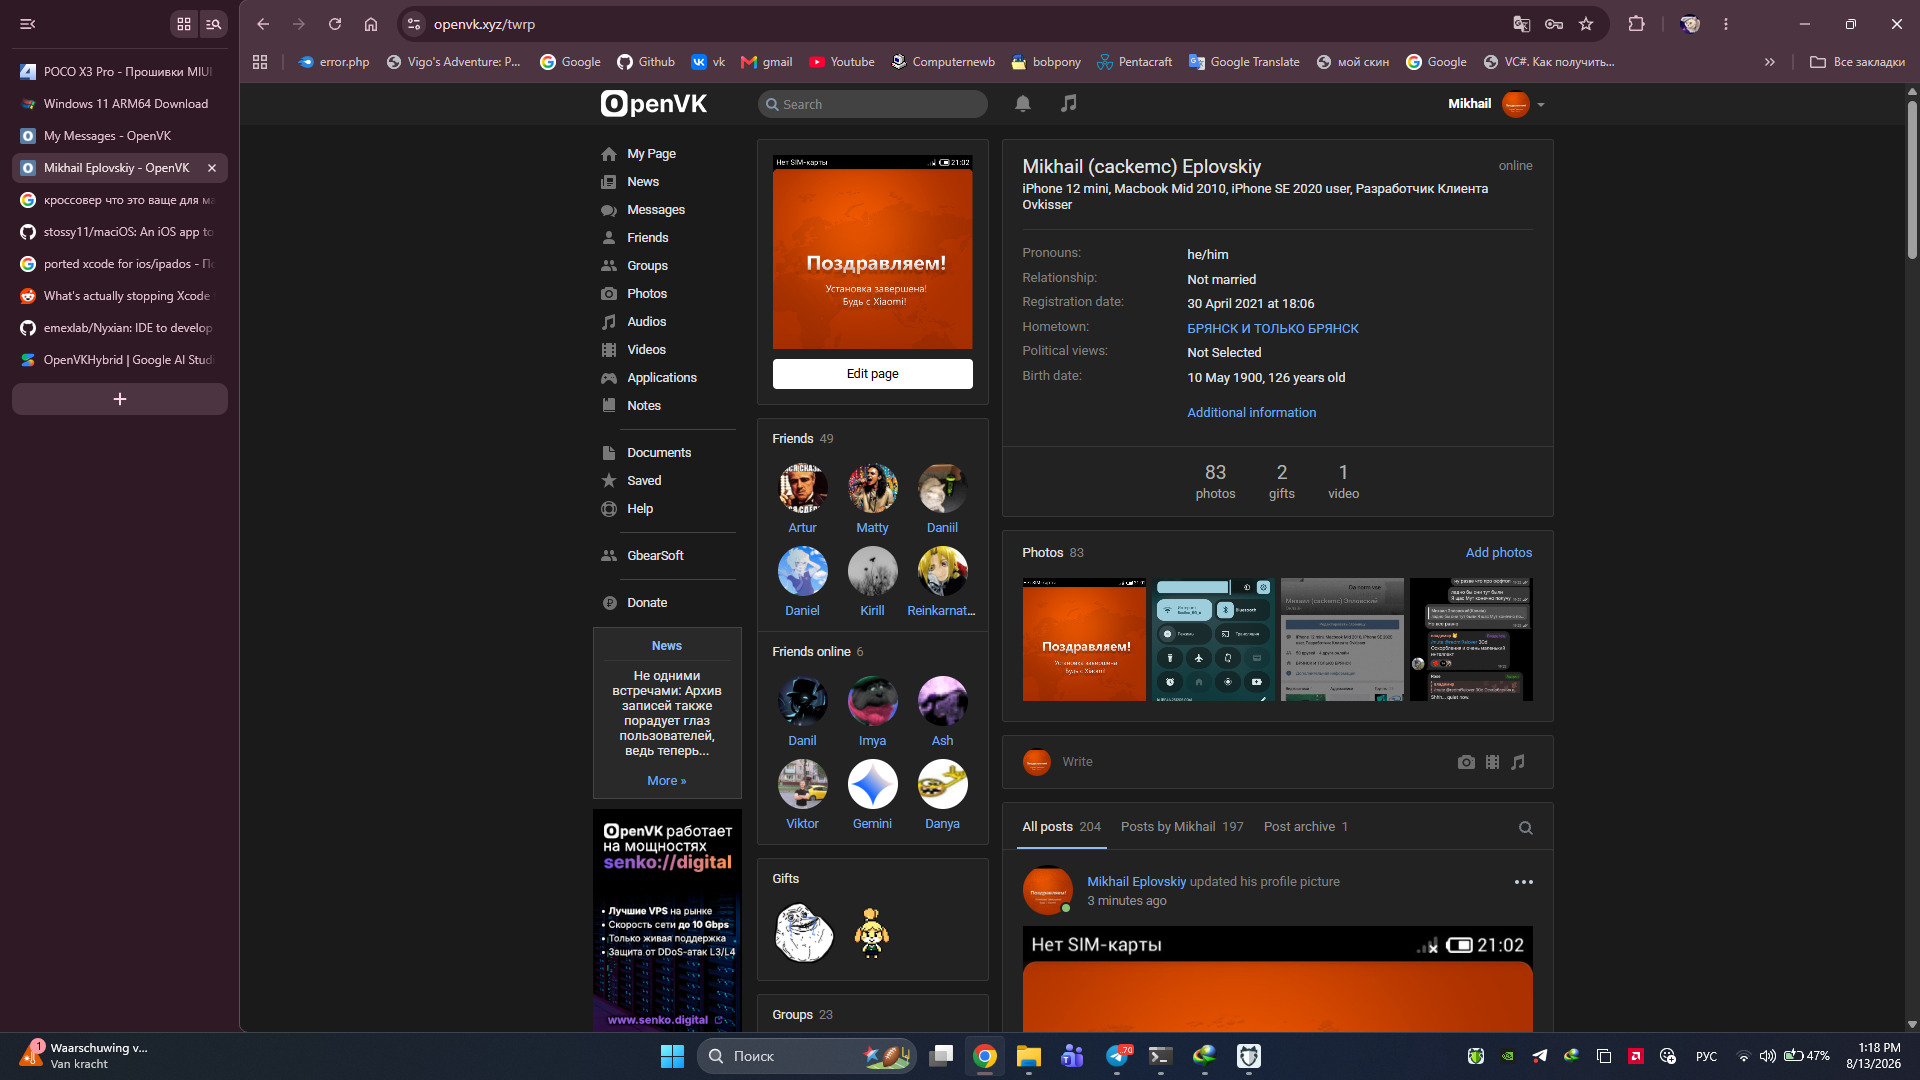Click More » in the News box
The image size is (1920, 1080).
tap(666, 781)
